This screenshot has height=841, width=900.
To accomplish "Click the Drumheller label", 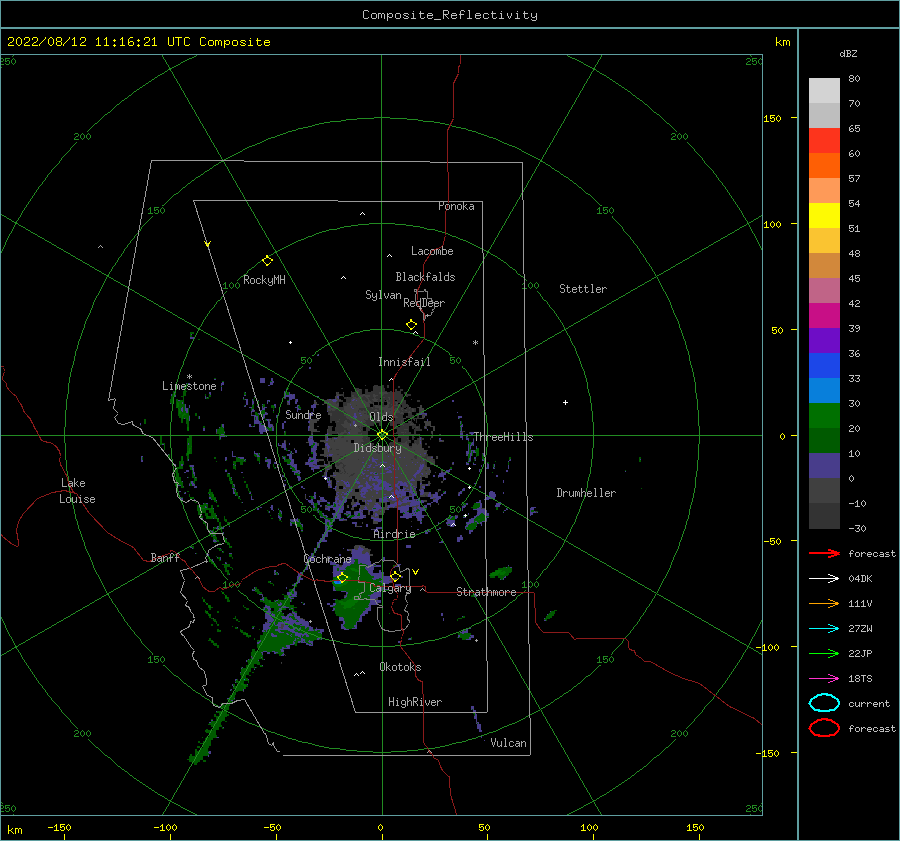I will click(586, 493).
